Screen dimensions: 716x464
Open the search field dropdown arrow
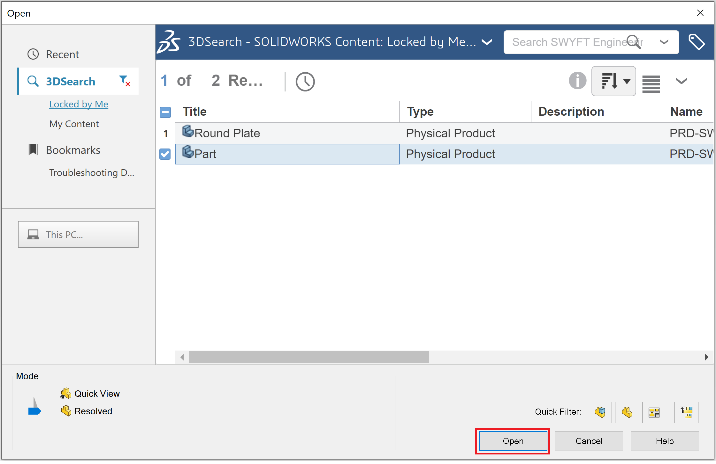(x=664, y=42)
